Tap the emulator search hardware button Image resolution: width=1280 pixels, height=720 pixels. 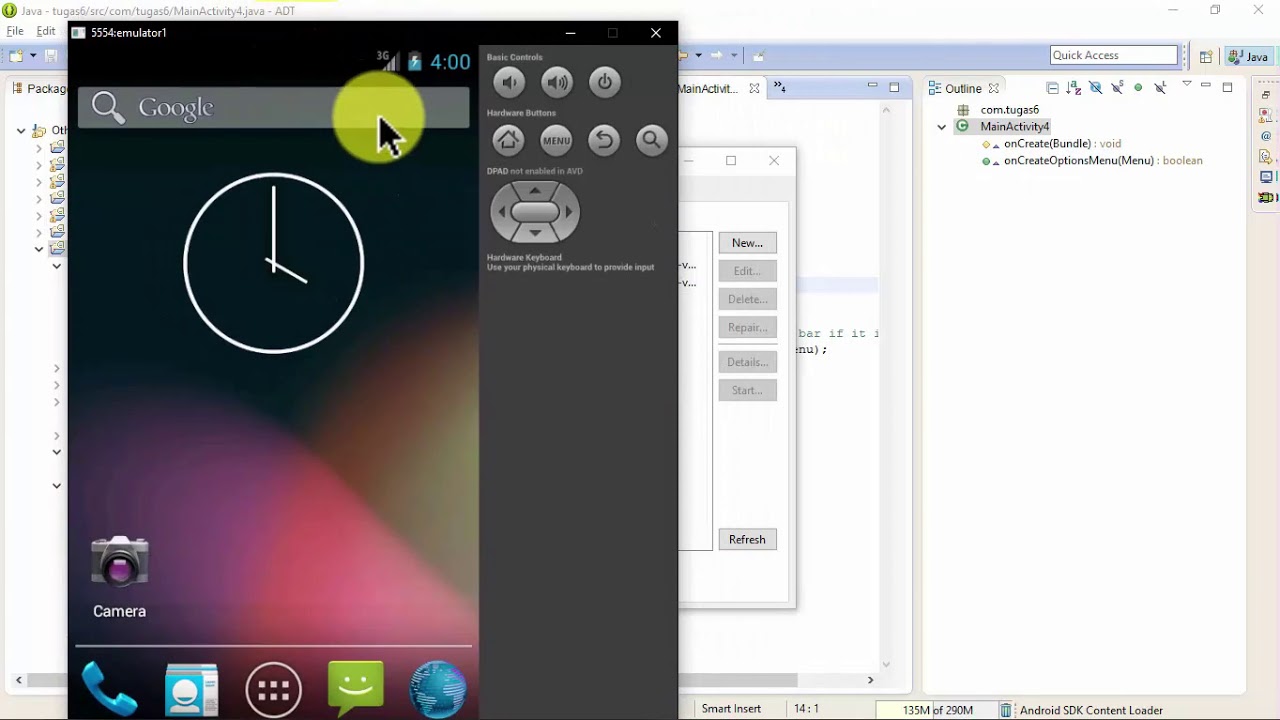tap(651, 140)
